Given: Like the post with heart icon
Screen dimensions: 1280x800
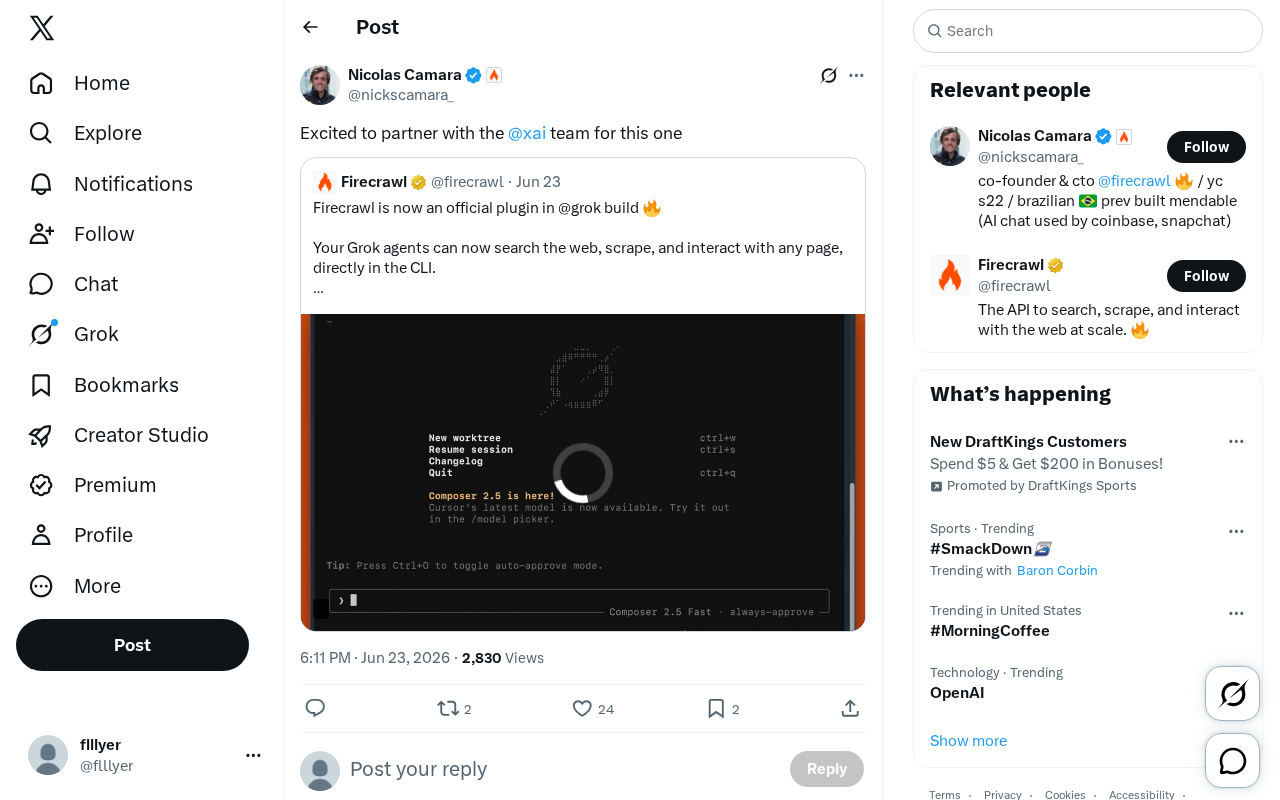Looking at the screenshot, I should point(582,708).
